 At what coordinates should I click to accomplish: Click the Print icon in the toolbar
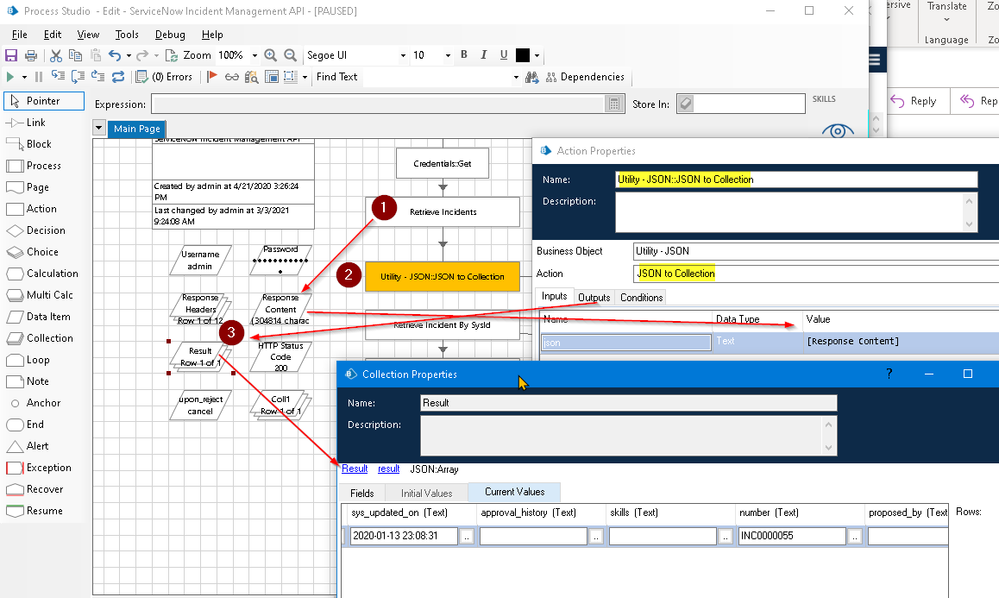31,56
